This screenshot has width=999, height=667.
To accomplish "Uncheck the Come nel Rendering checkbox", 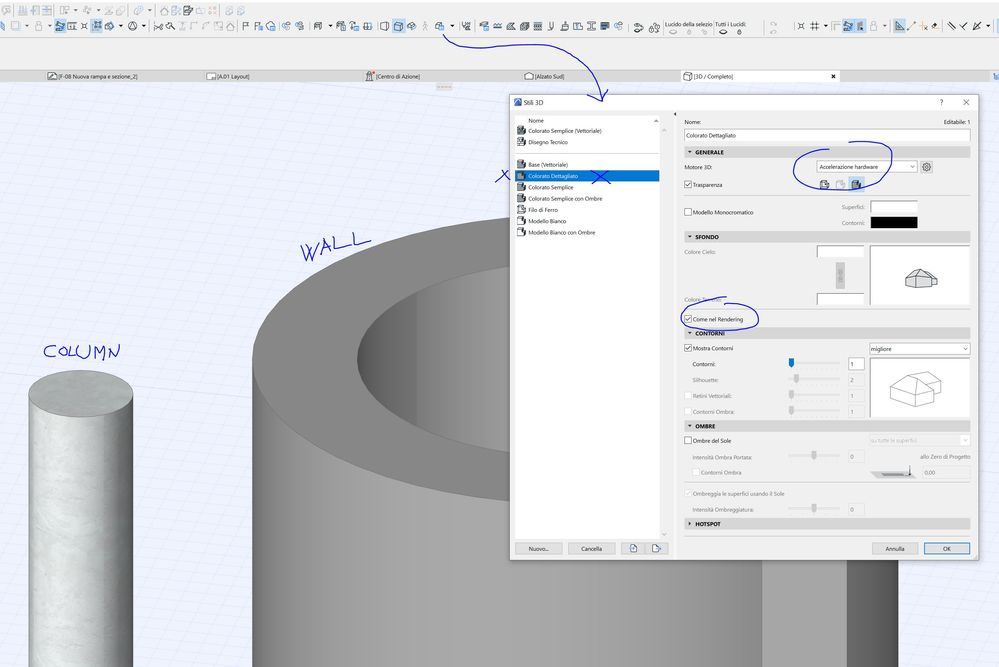I will pyautogui.click(x=688, y=318).
